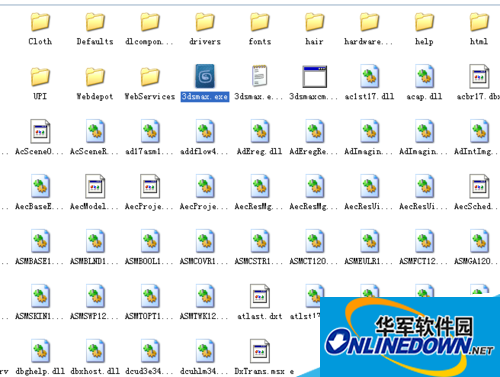Select the AcSceneO... file icon
500x377 pixels.
(40, 131)
